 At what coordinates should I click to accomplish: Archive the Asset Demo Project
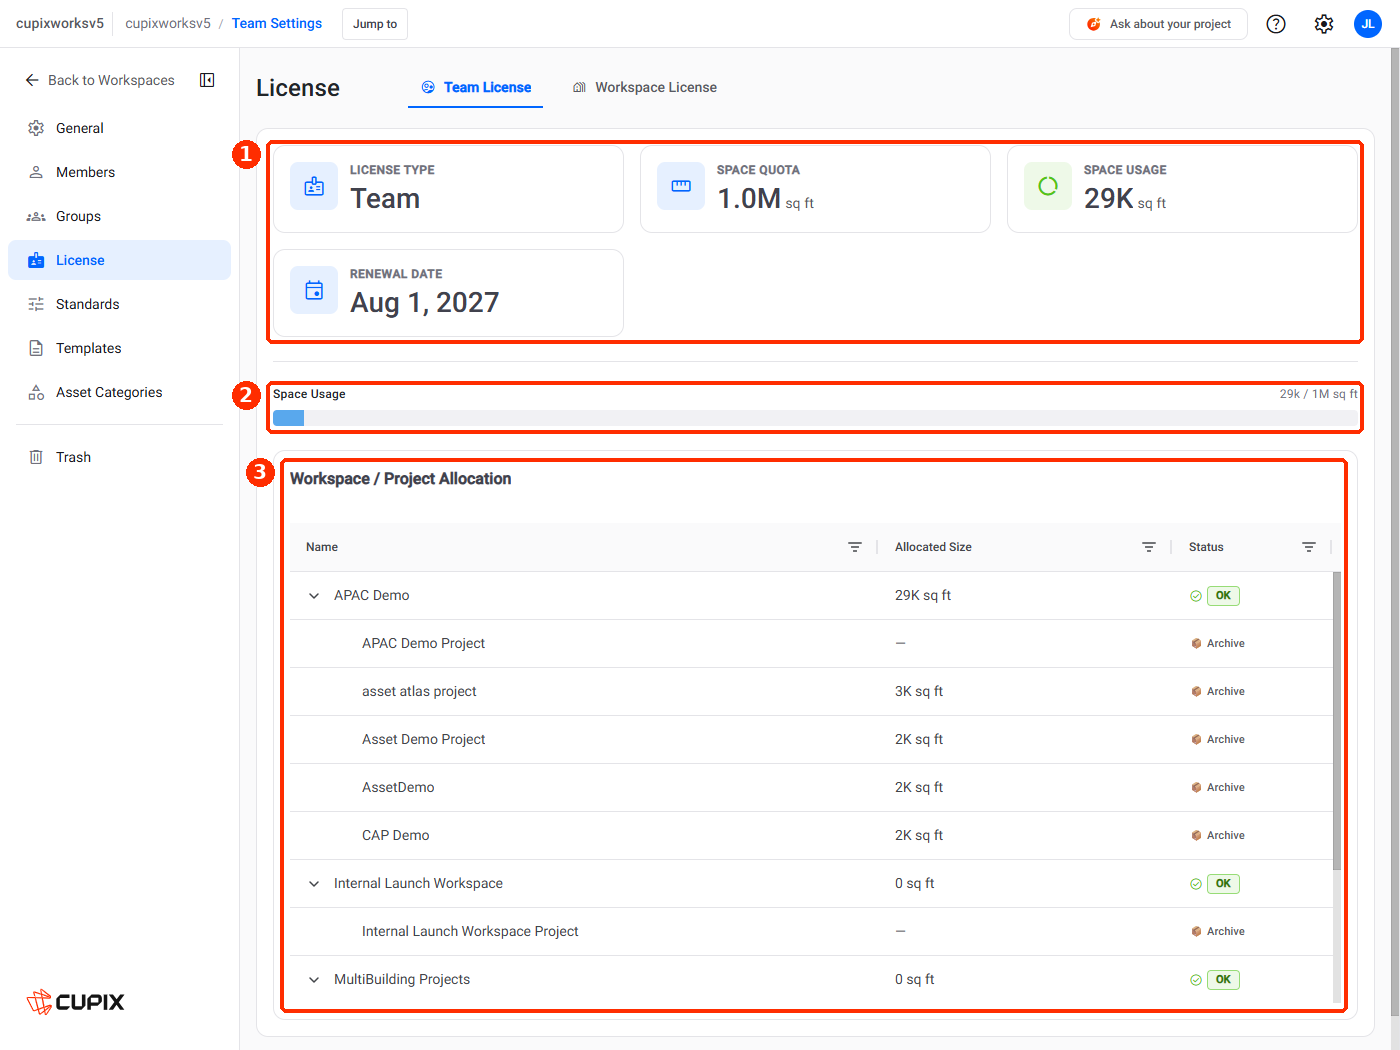click(1218, 739)
